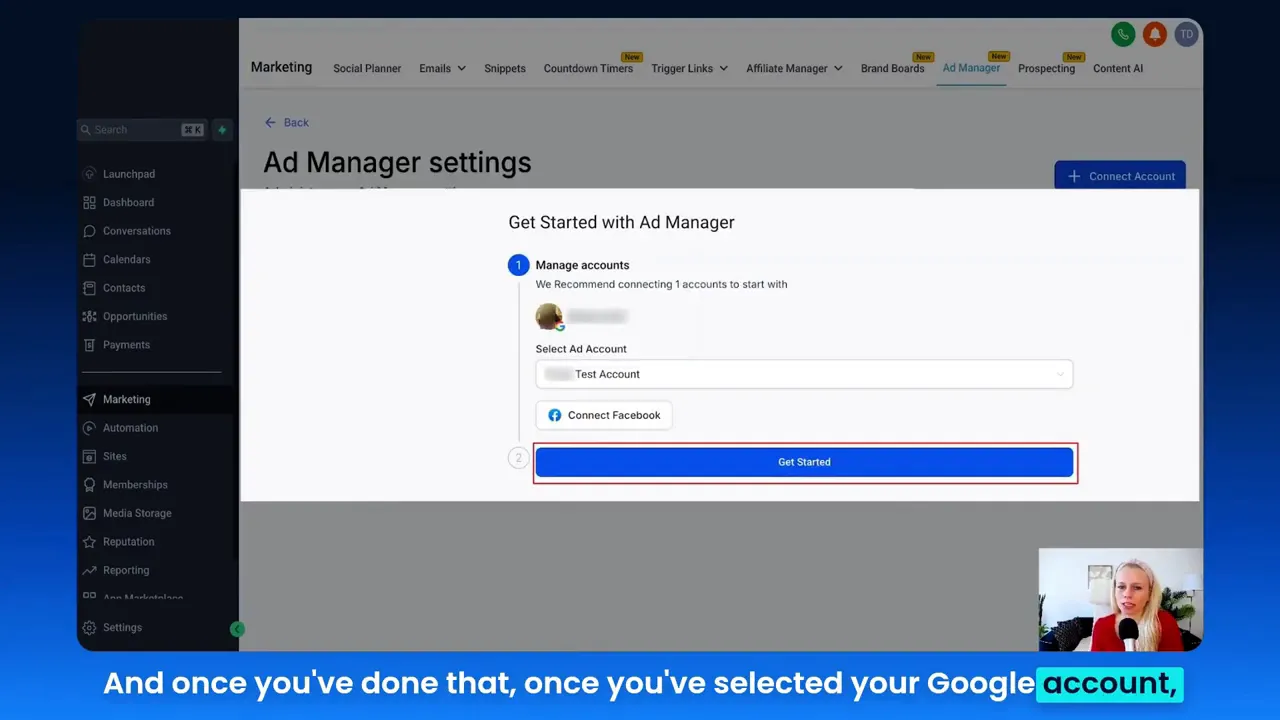Click the Connect Facebook button
Viewport: 1280px width, 720px height.
click(x=604, y=415)
